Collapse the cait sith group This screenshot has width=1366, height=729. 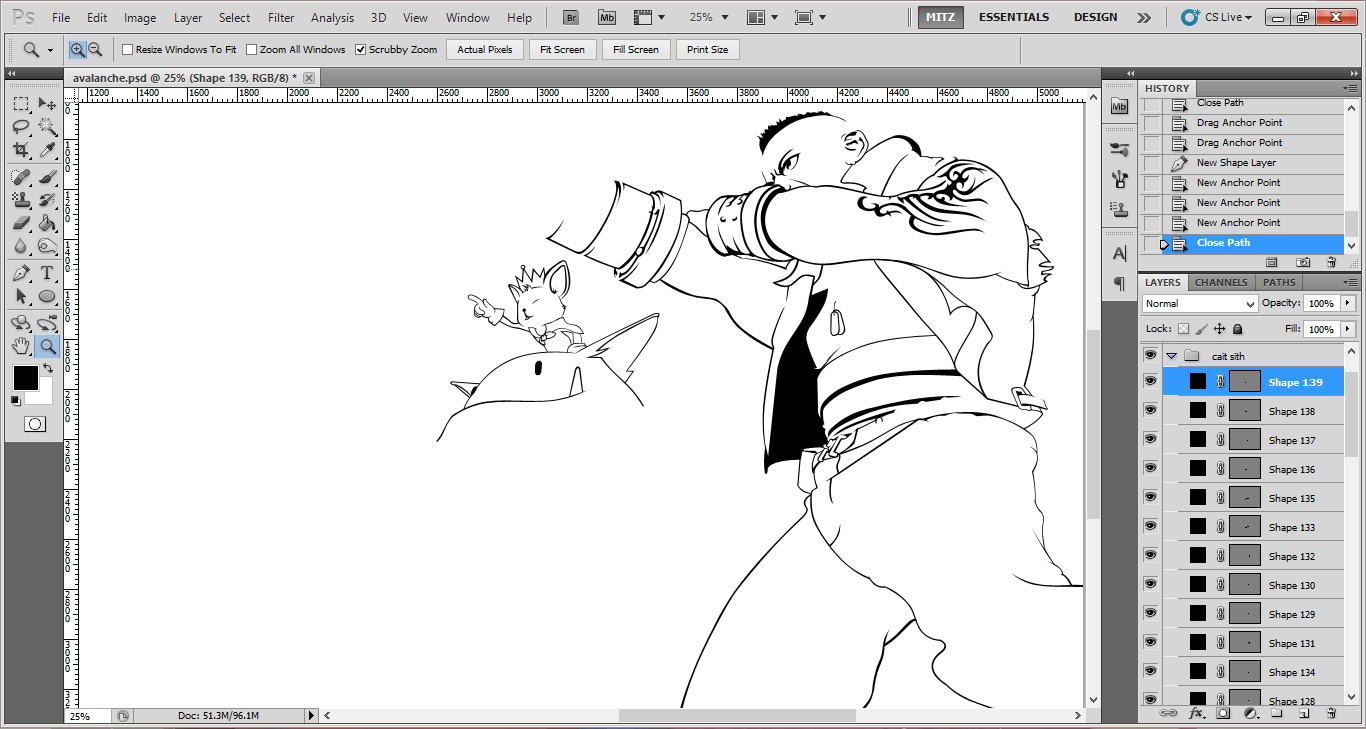[x=1171, y=356]
